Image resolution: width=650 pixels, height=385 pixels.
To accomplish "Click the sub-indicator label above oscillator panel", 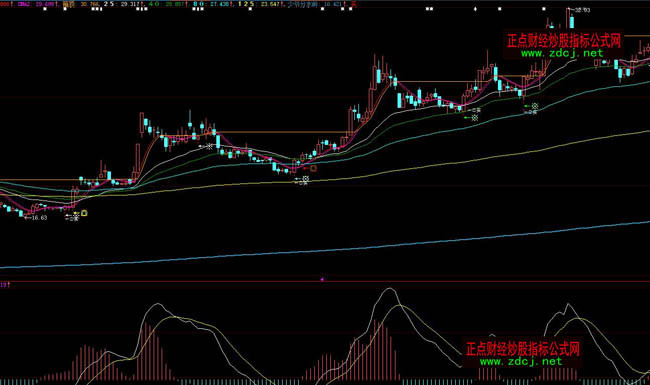I will pos(4,285).
